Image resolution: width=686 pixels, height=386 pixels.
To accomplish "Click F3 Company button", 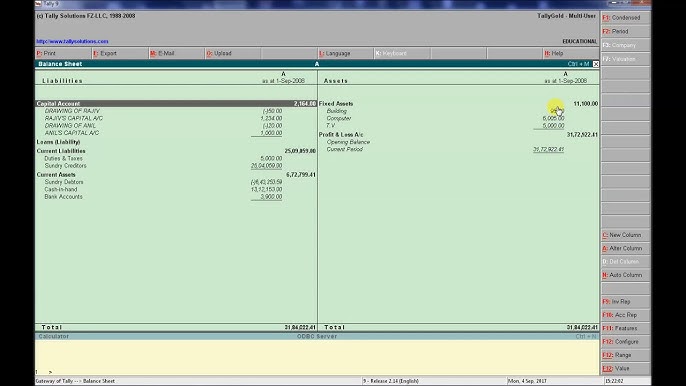I will [625, 45].
